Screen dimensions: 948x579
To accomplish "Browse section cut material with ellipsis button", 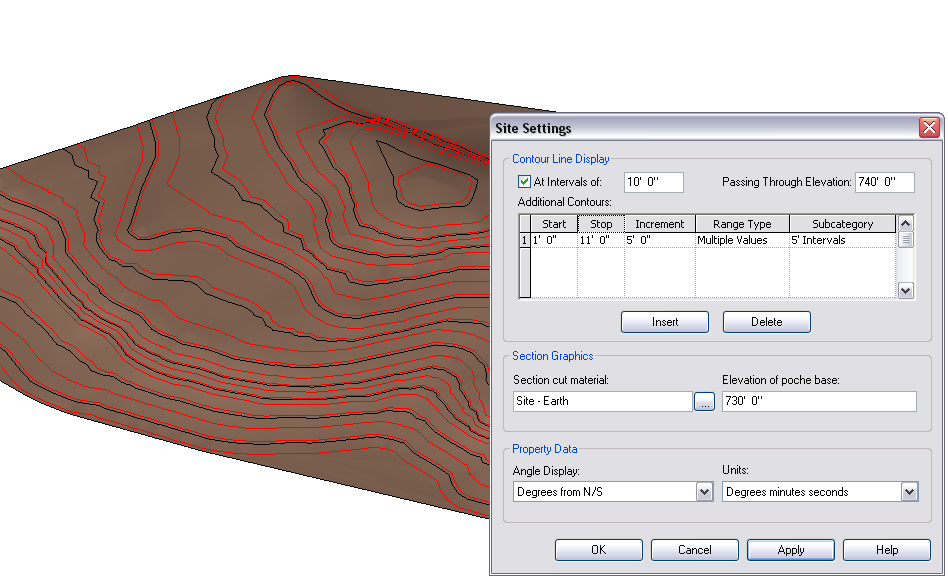I will pyautogui.click(x=704, y=402).
